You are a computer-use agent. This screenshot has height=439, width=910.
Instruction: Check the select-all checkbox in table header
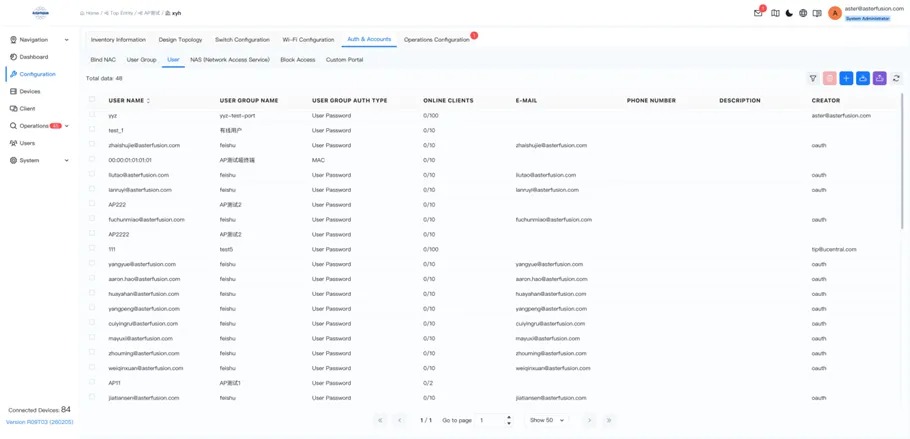tap(92, 100)
